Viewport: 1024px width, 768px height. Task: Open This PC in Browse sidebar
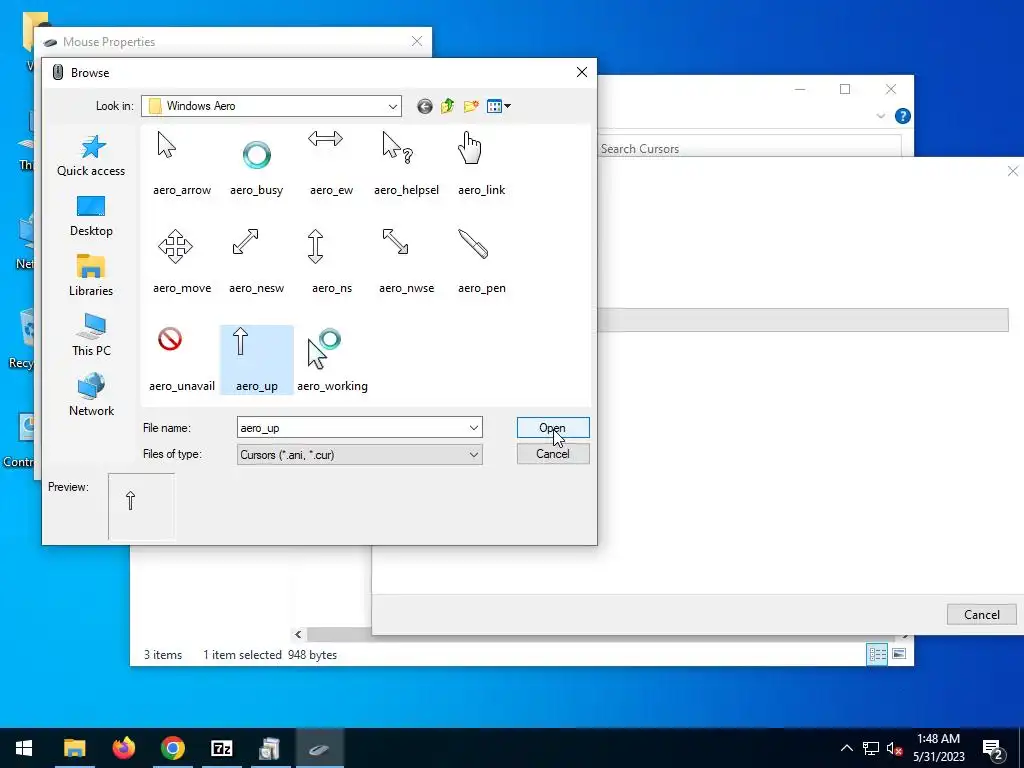click(x=91, y=336)
